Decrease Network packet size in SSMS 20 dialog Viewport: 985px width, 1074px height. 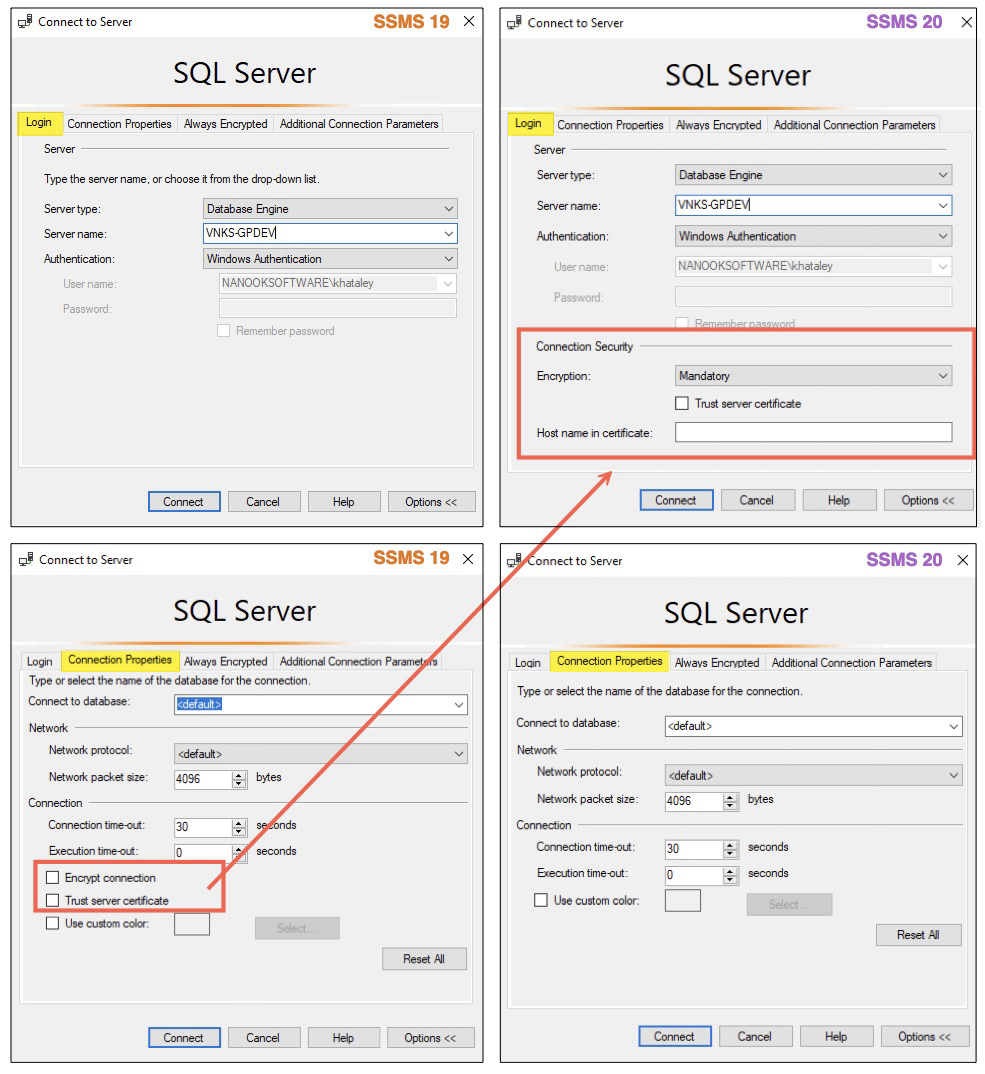point(730,806)
